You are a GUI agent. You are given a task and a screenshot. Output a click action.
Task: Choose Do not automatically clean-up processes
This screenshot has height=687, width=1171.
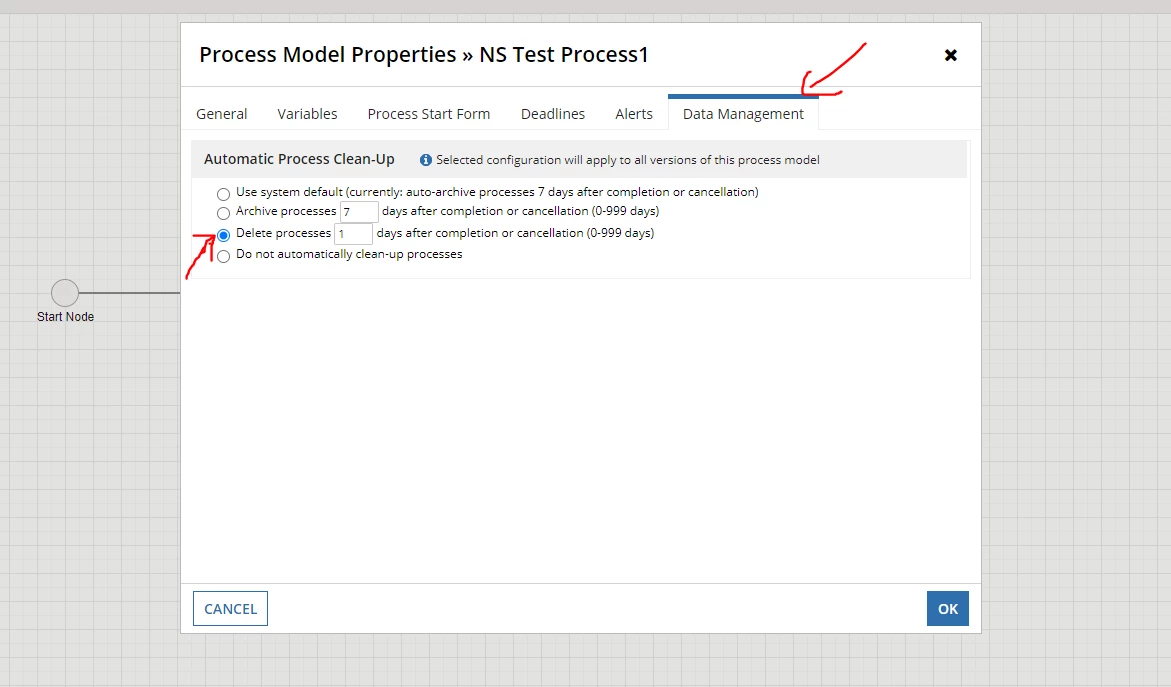coord(223,256)
